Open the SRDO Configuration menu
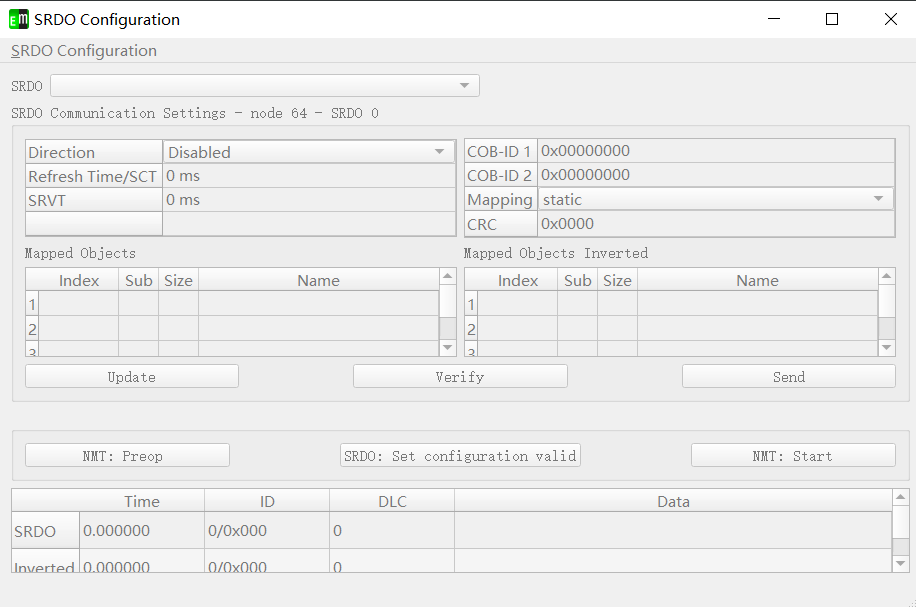The width and height of the screenshot is (916, 607). 84,51
